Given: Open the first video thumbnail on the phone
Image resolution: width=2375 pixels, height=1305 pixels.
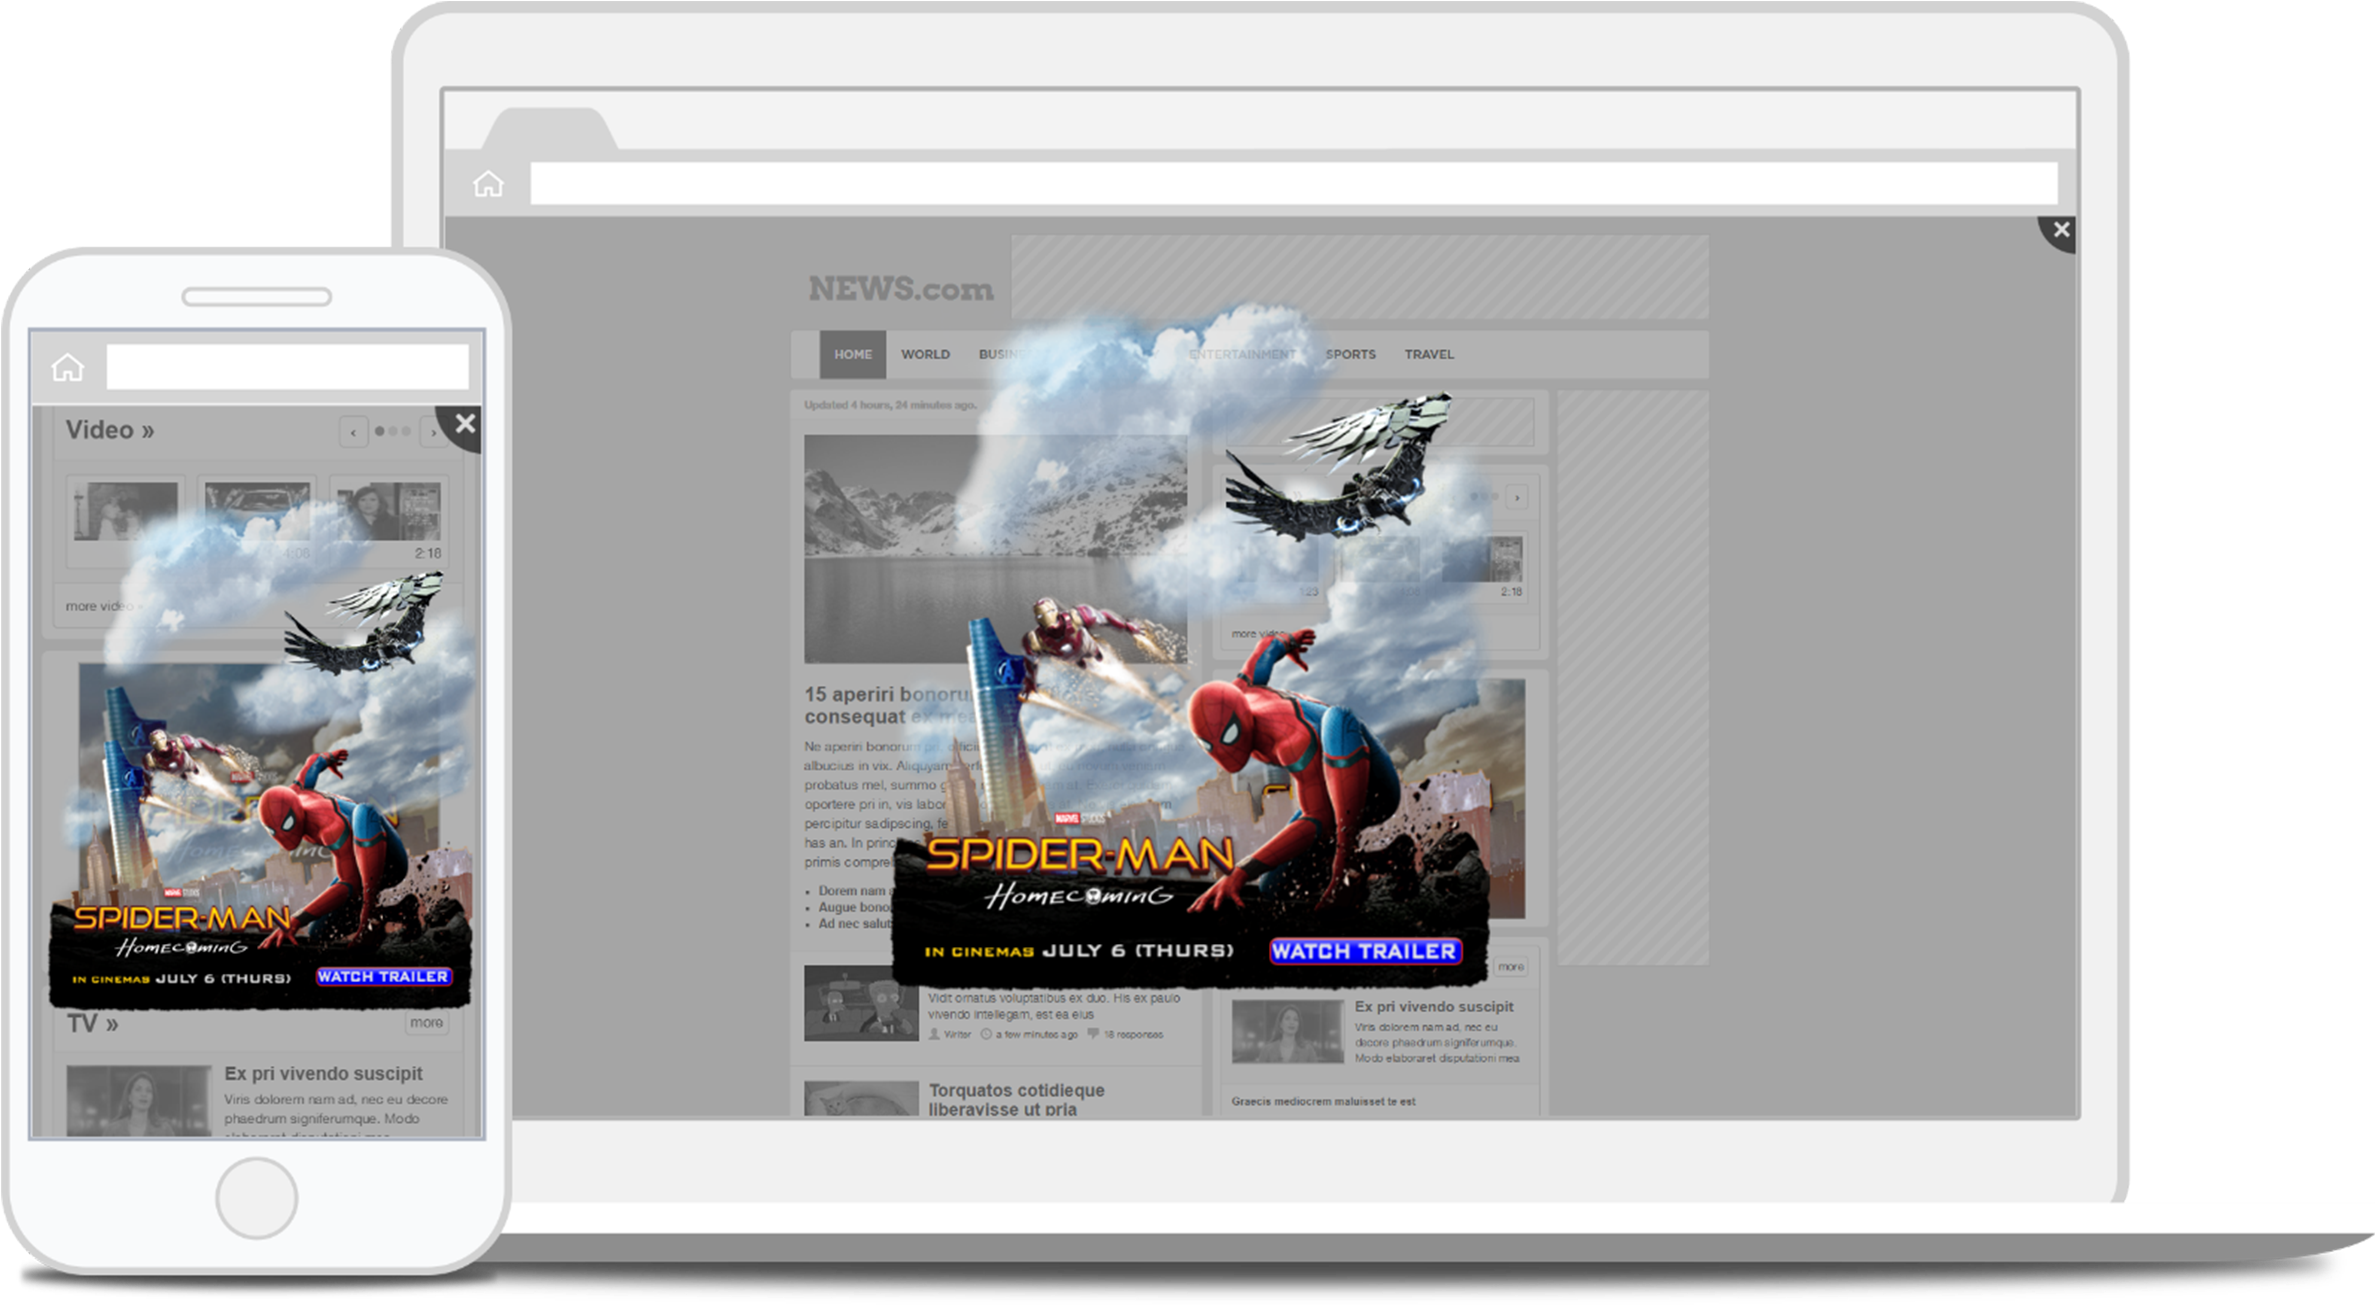Looking at the screenshot, I should click(x=126, y=511).
